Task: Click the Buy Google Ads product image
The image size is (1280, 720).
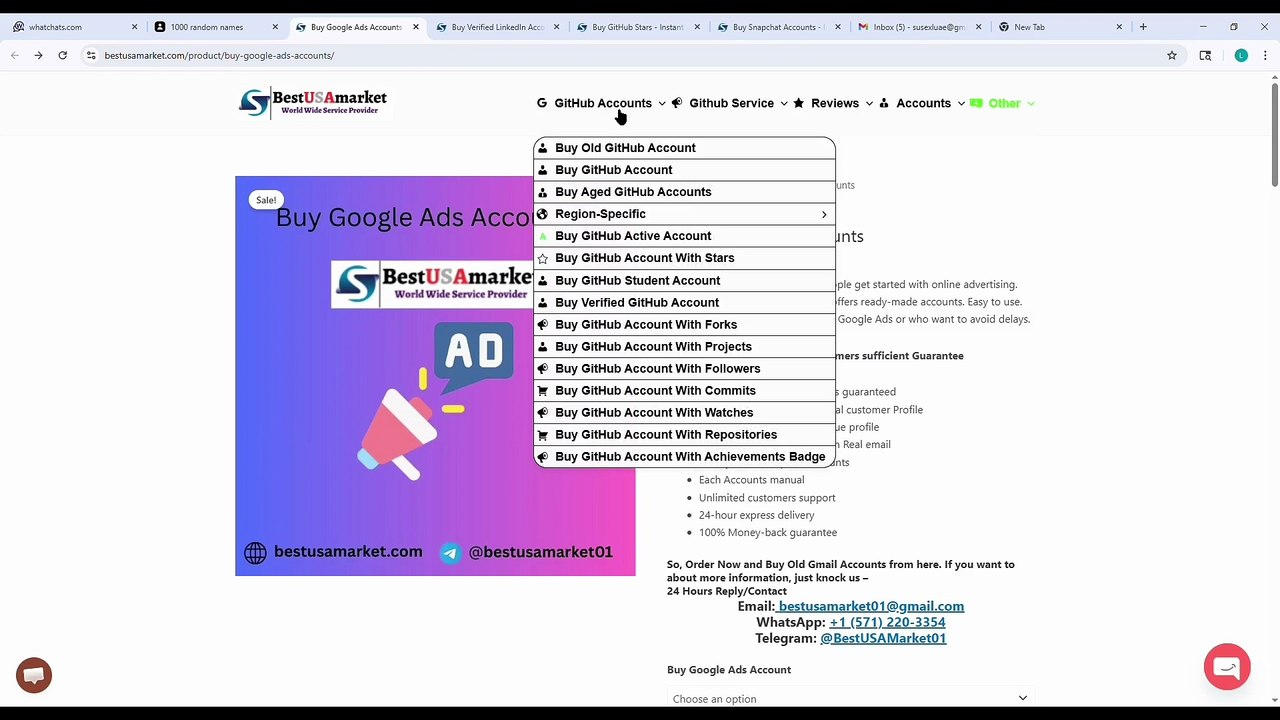Action: (435, 376)
